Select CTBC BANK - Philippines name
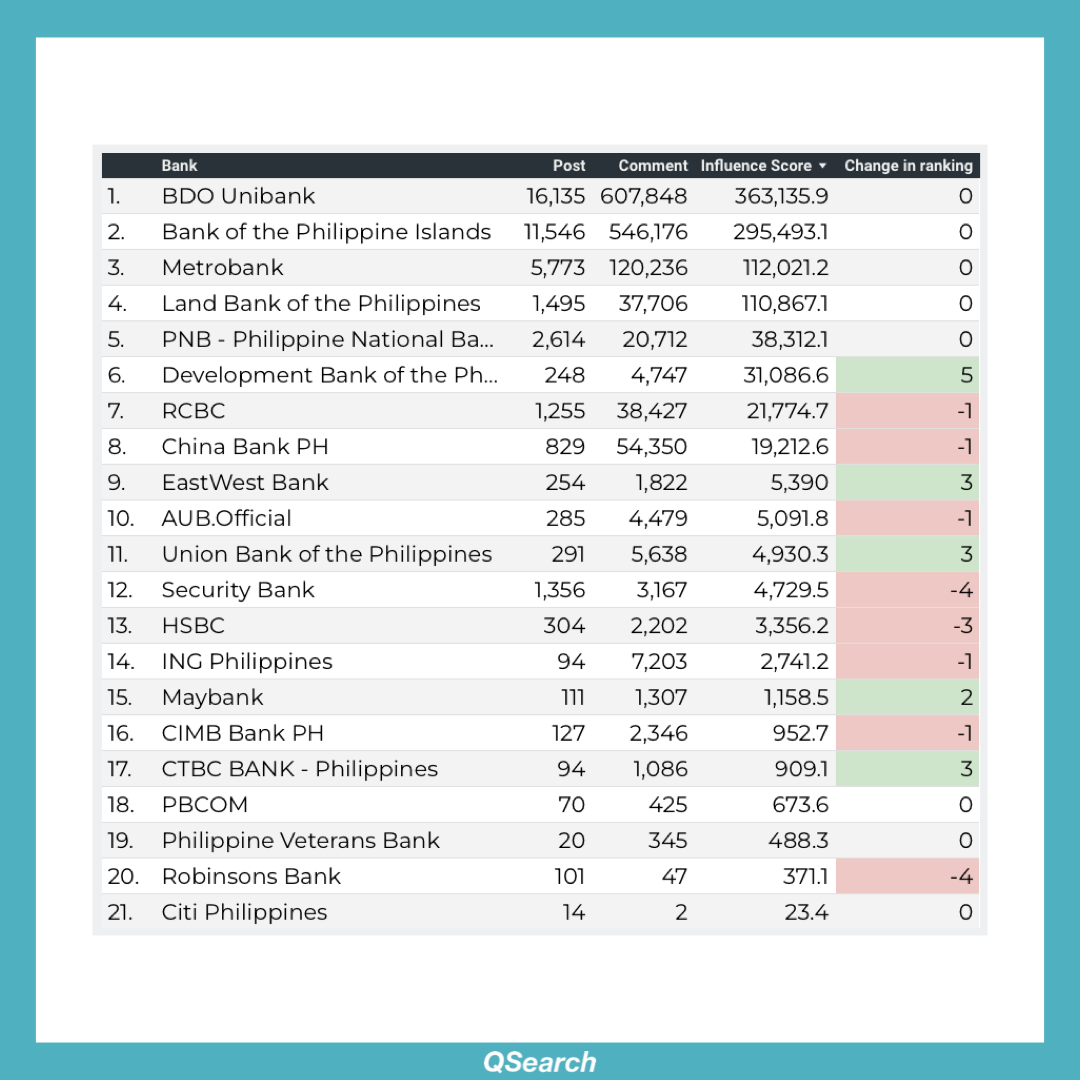Image resolution: width=1080 pixels, height=1080 pixels. click(300, 769)
